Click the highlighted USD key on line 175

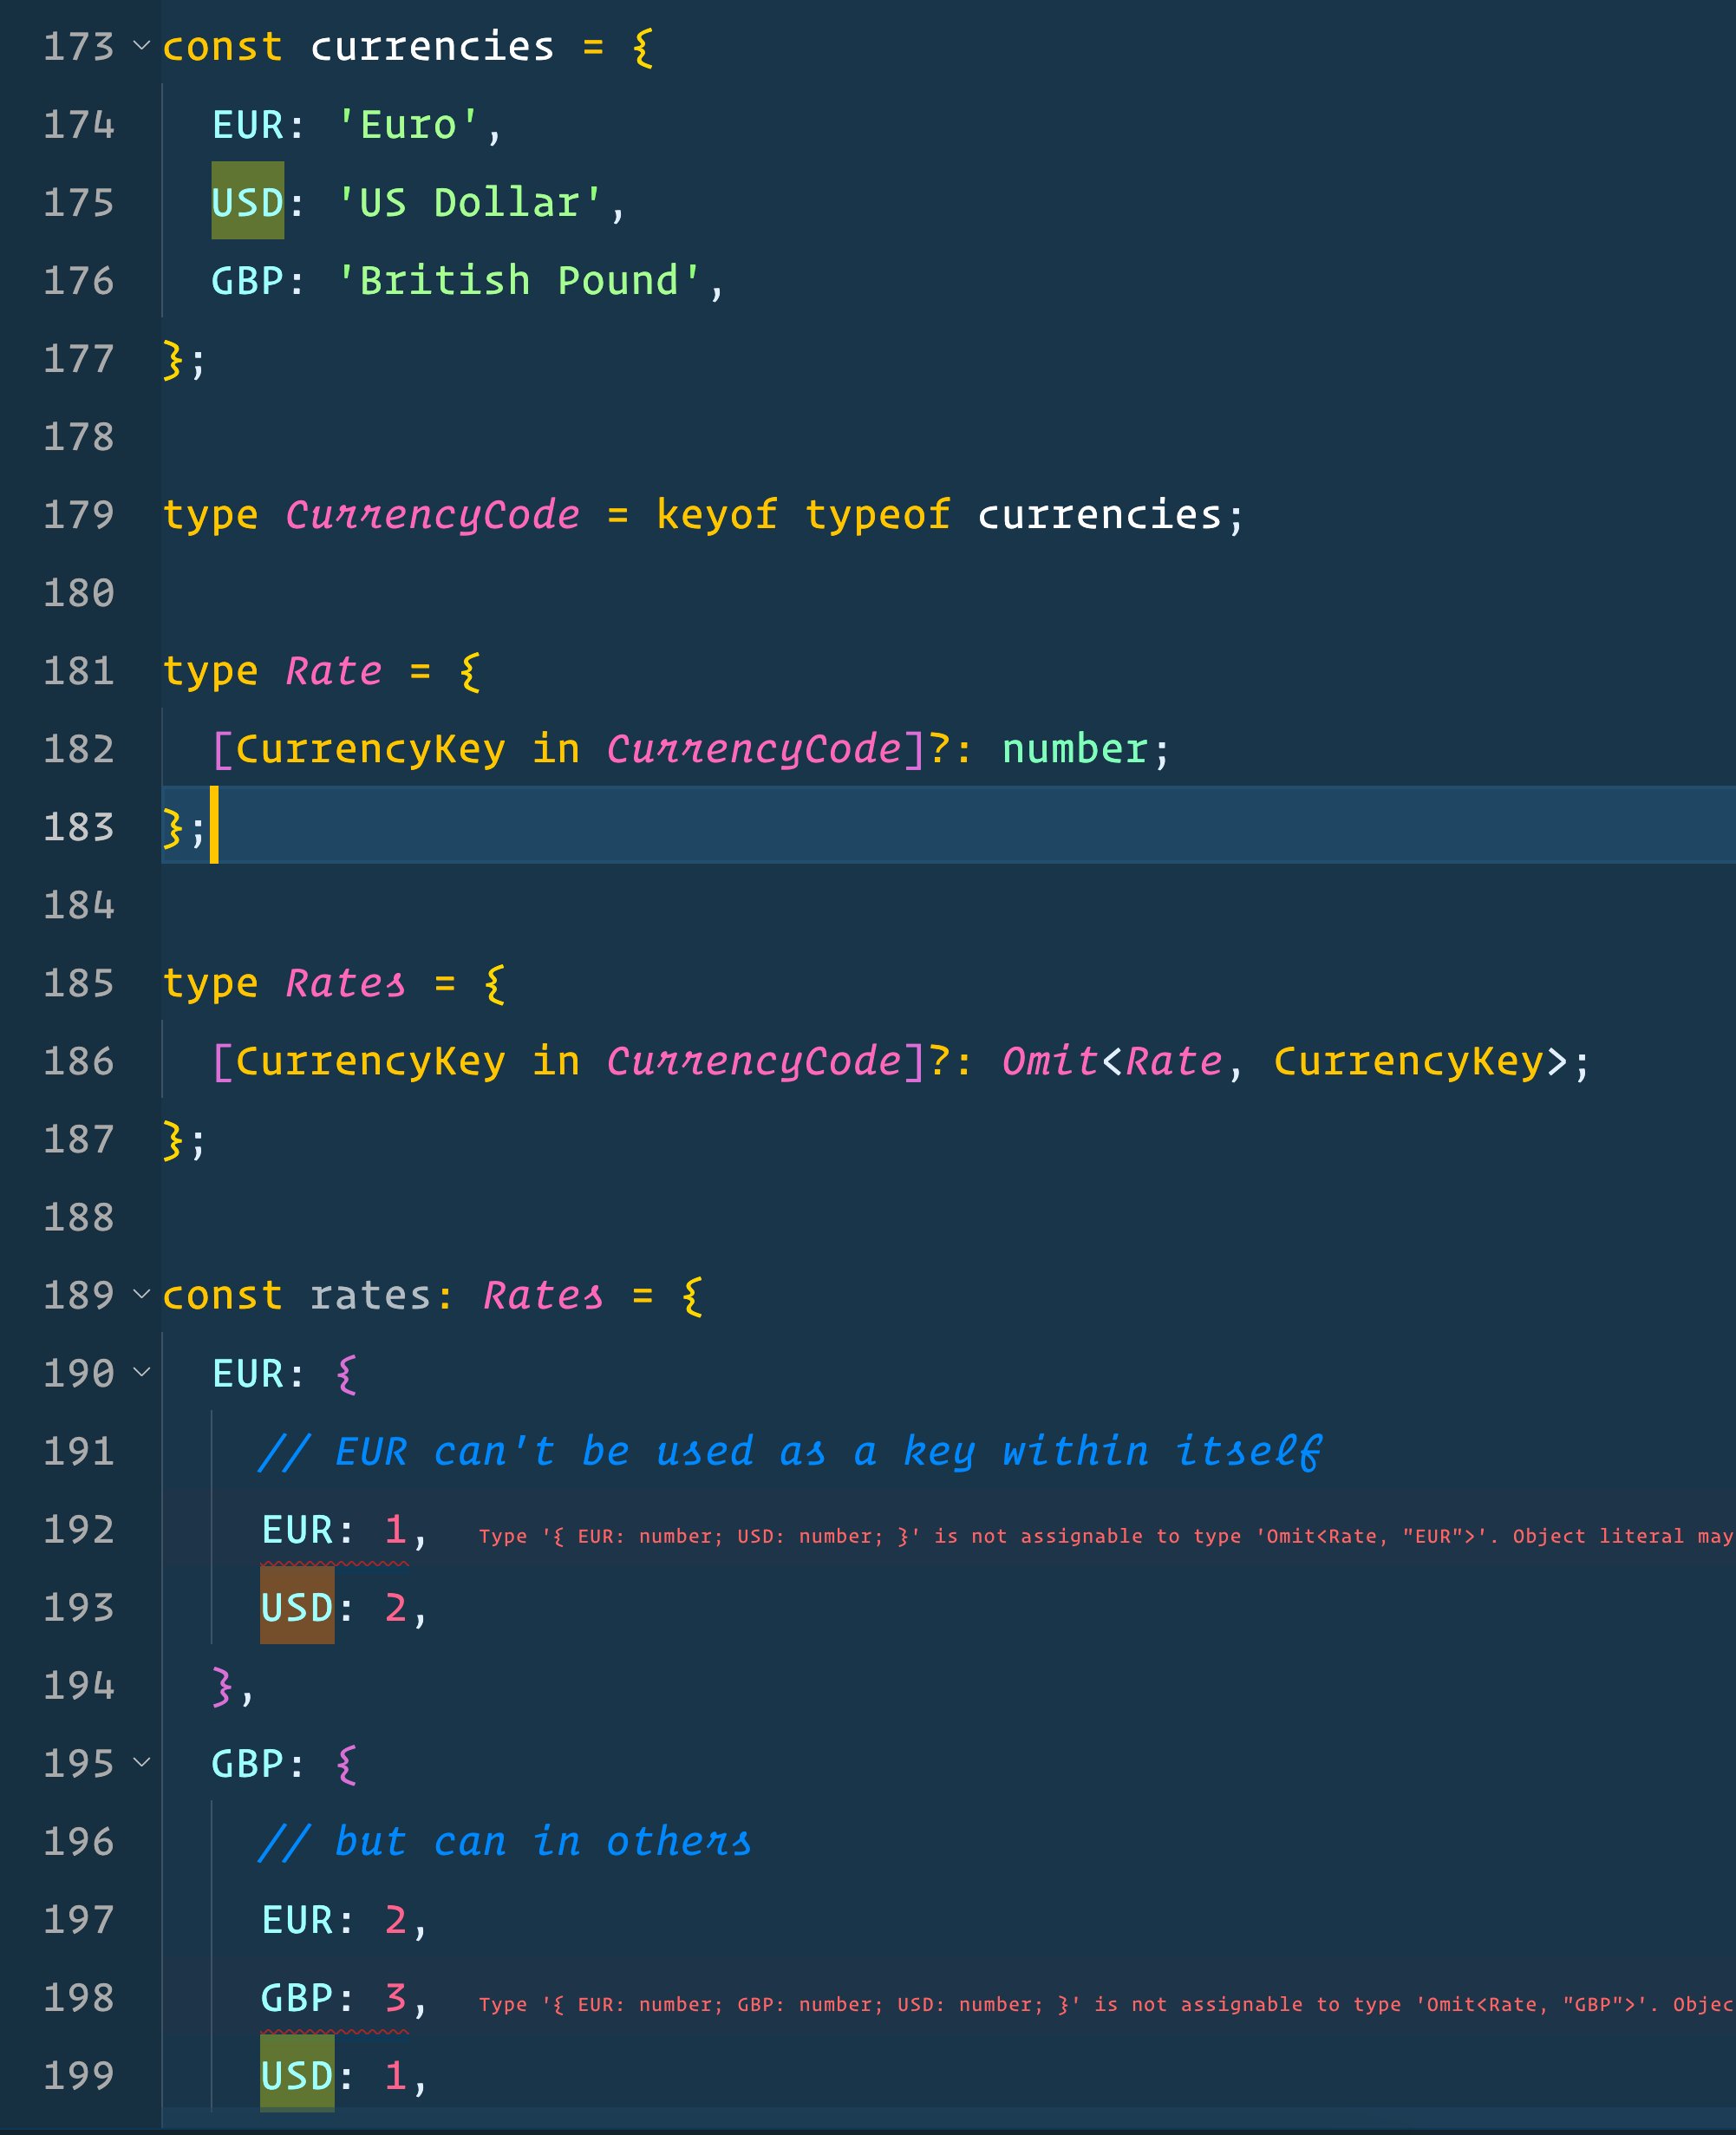pyautogui.click(x=248, y=202)
